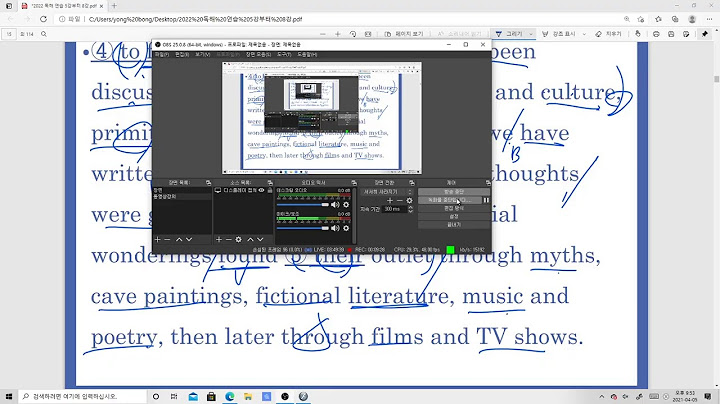Expand the Draw tool options arrow
Image resolution: width=720 pixels, height=404 pixels.
coord(531,34)
